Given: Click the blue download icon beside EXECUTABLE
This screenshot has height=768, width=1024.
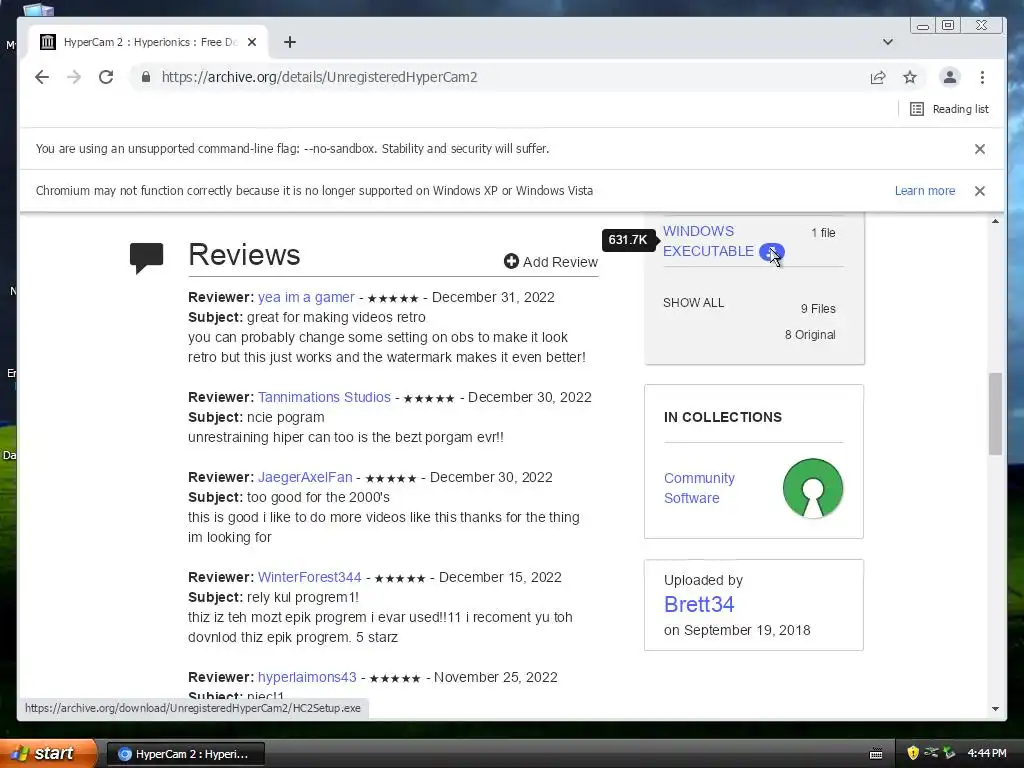Looking at the screenshot, I should point(771,252).
